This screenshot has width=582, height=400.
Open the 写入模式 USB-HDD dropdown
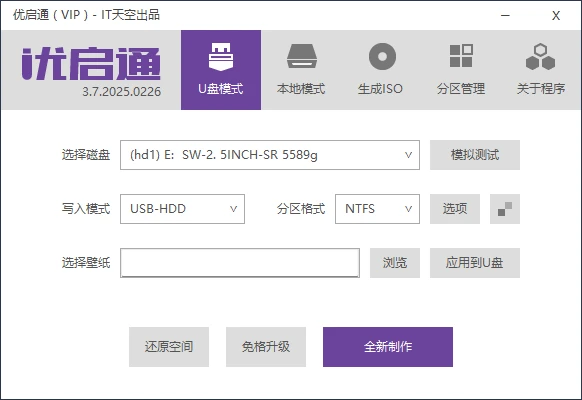[x=182, y=209]
